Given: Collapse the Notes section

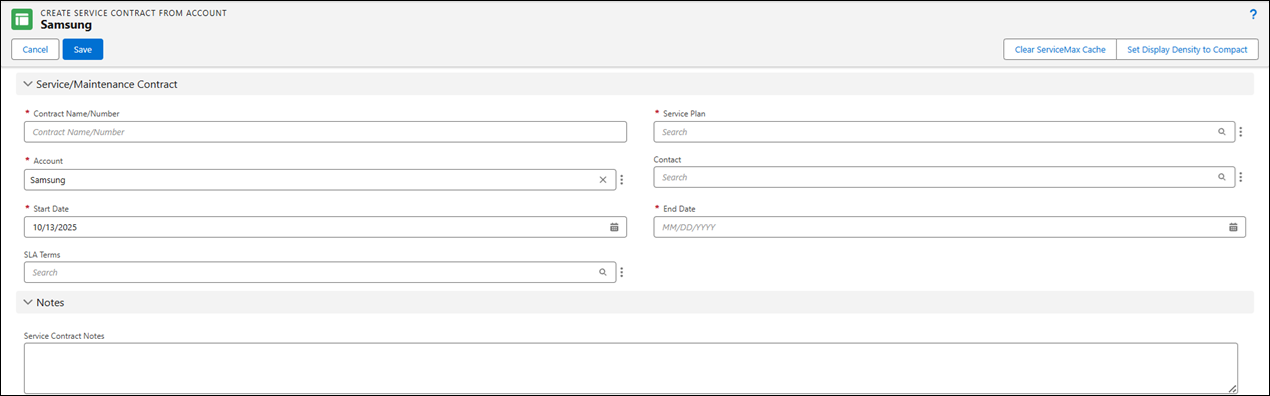Looking at the screenshot, I should point(28,302).
